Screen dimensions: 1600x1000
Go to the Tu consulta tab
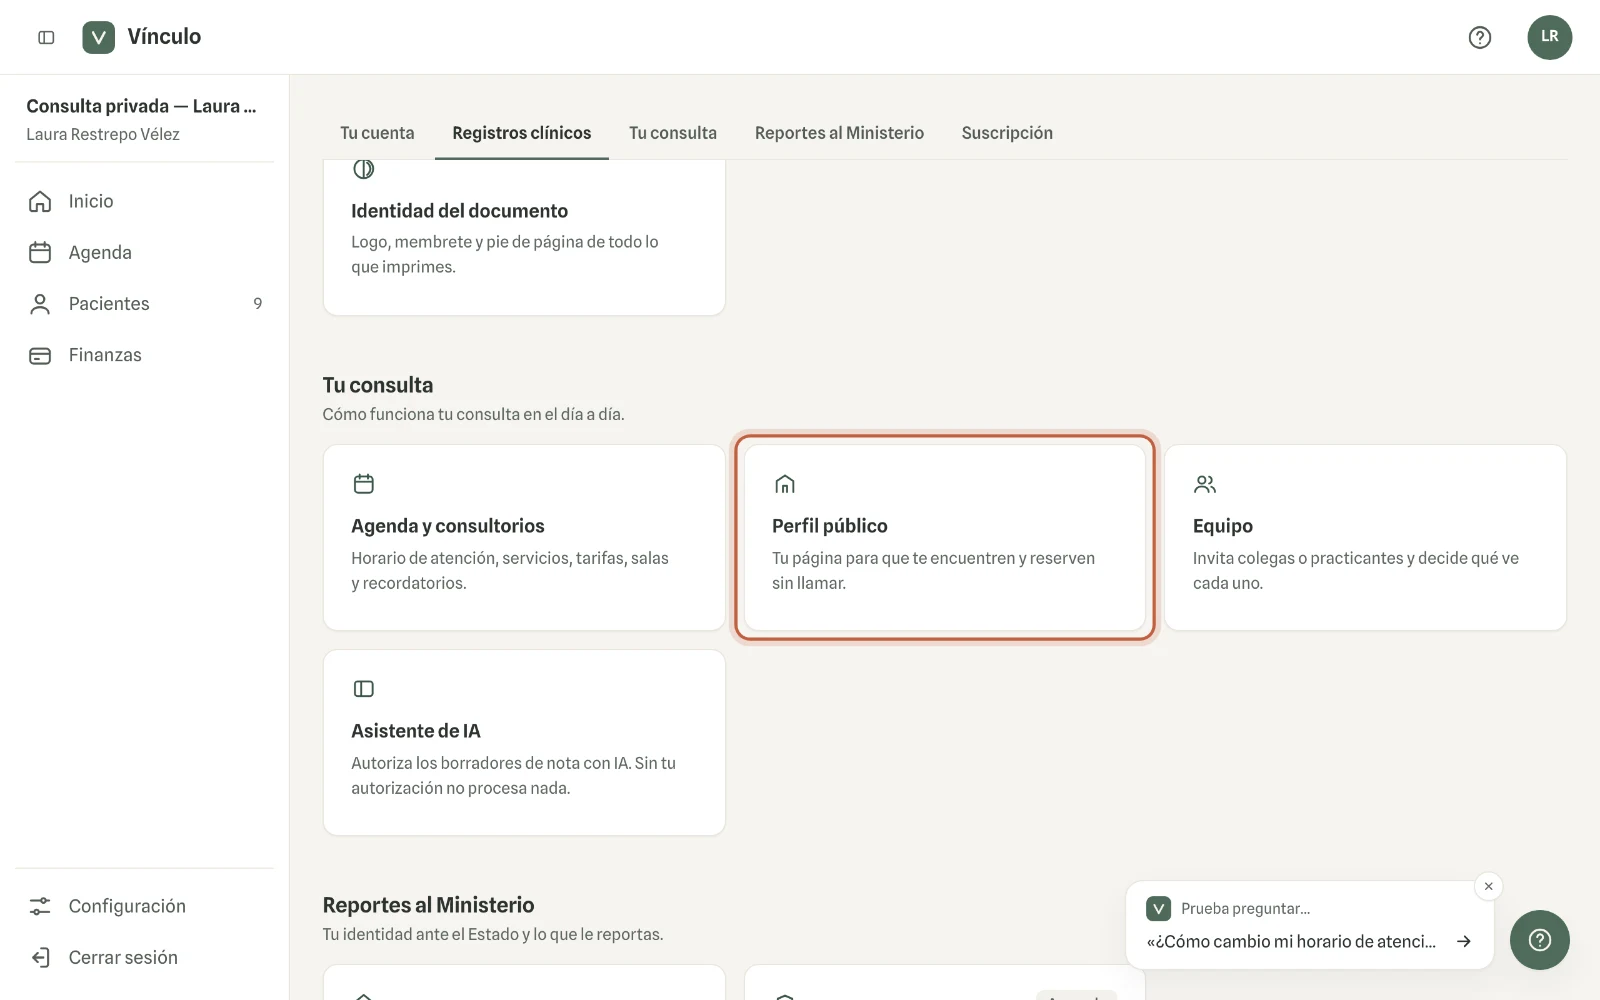click(x=673, y=133)
